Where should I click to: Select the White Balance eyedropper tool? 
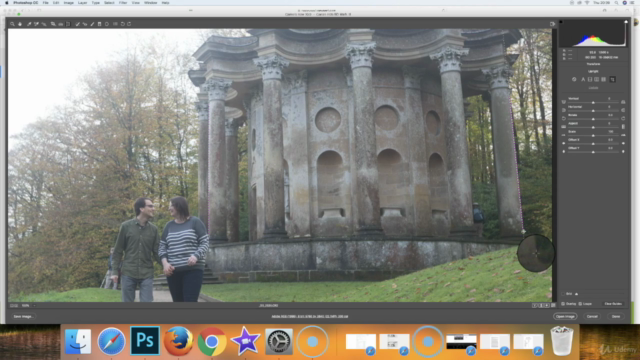(29, 24)
